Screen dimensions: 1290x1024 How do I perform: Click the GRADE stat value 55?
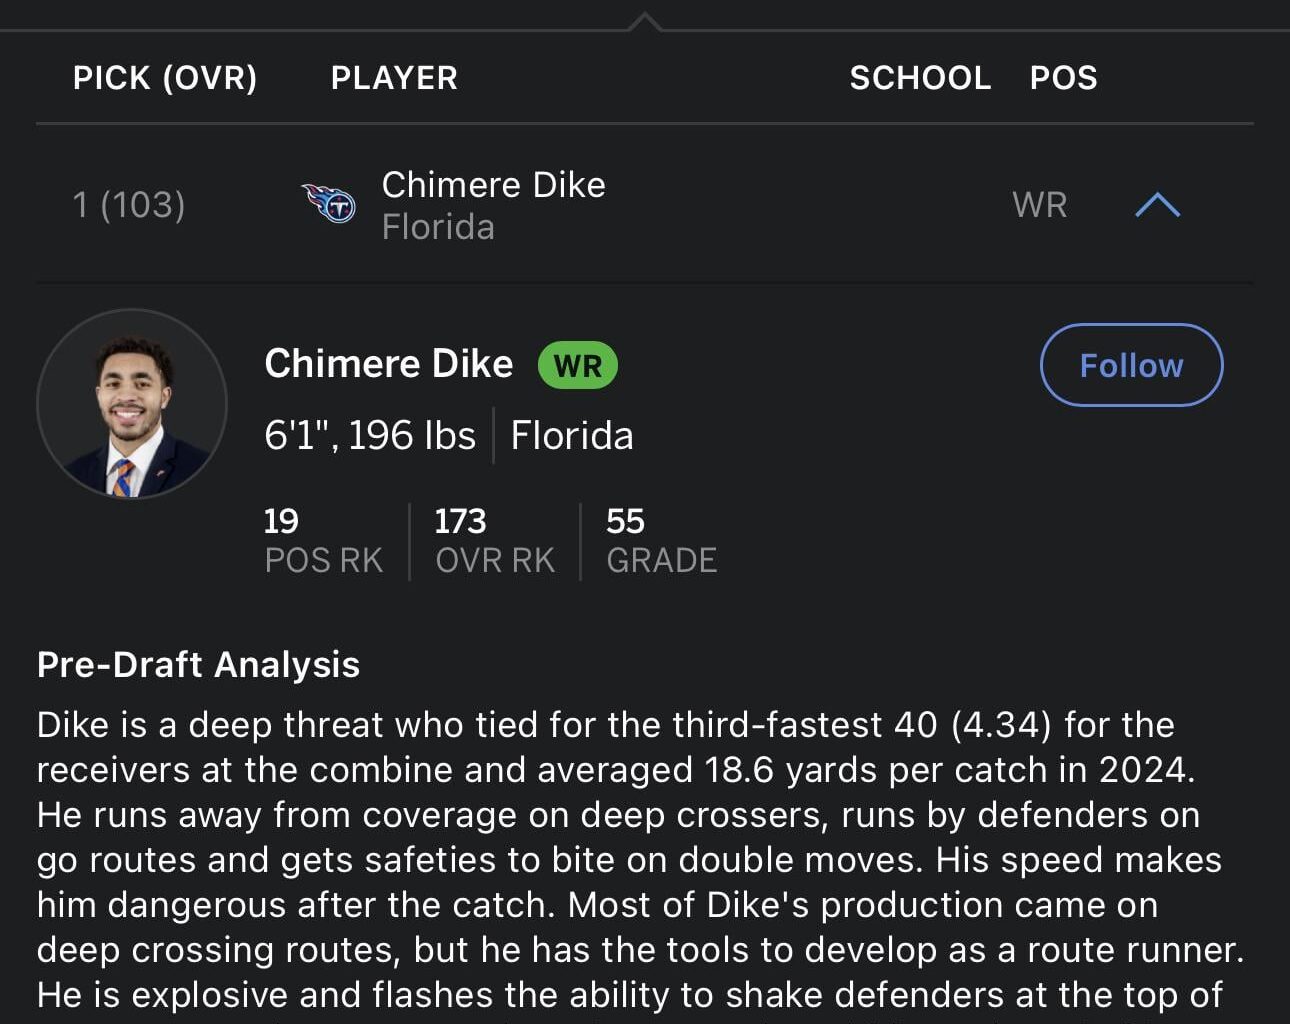coord(625,521)
